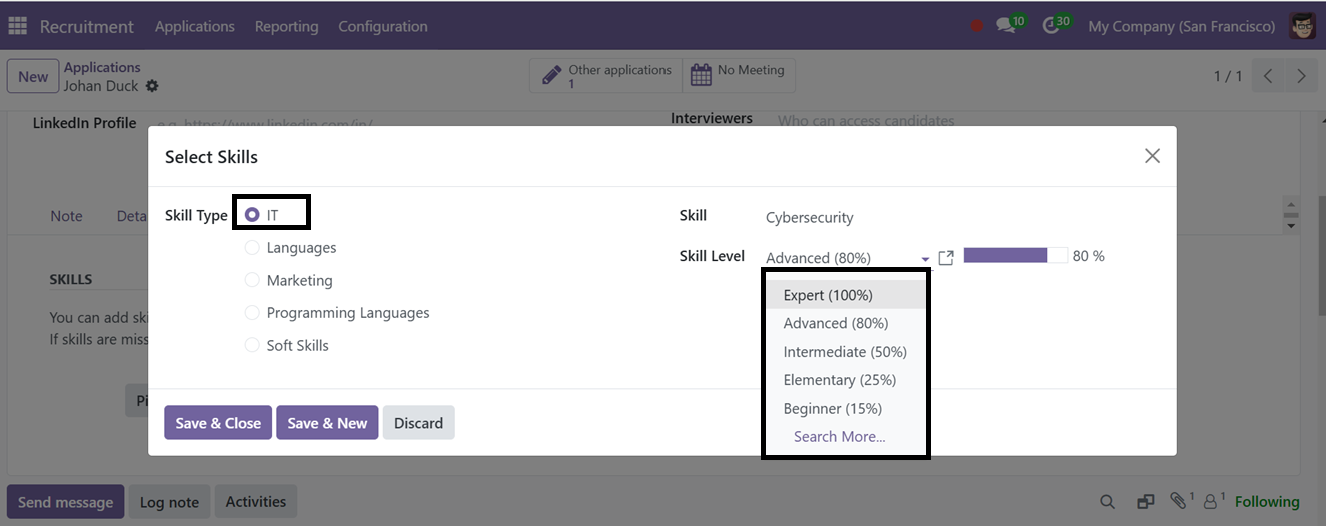Select the Languages skill type radio

pos(252,248)
